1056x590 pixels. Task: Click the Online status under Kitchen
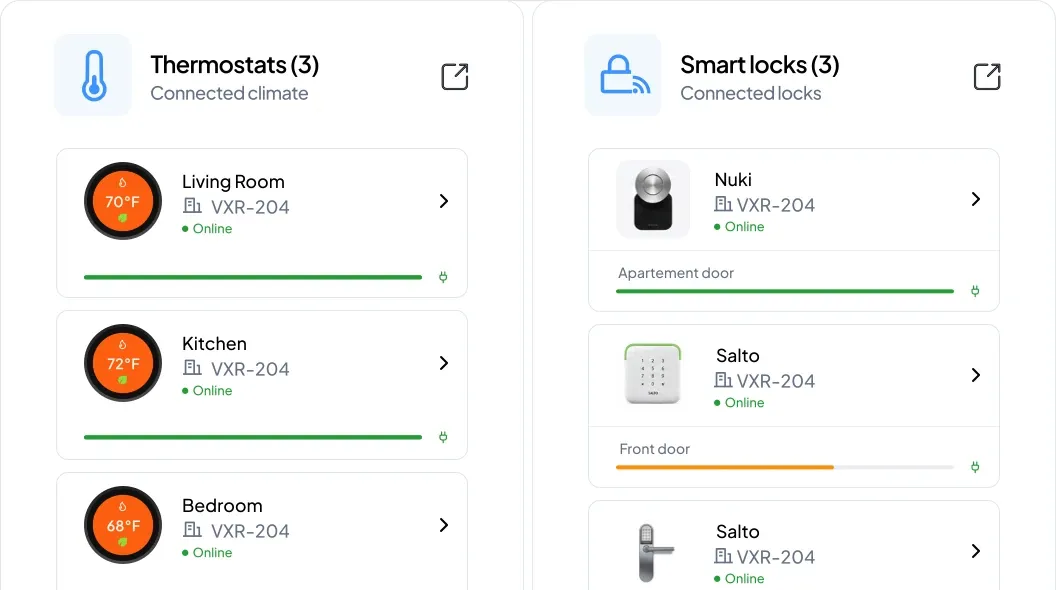[x=207, y=391]
